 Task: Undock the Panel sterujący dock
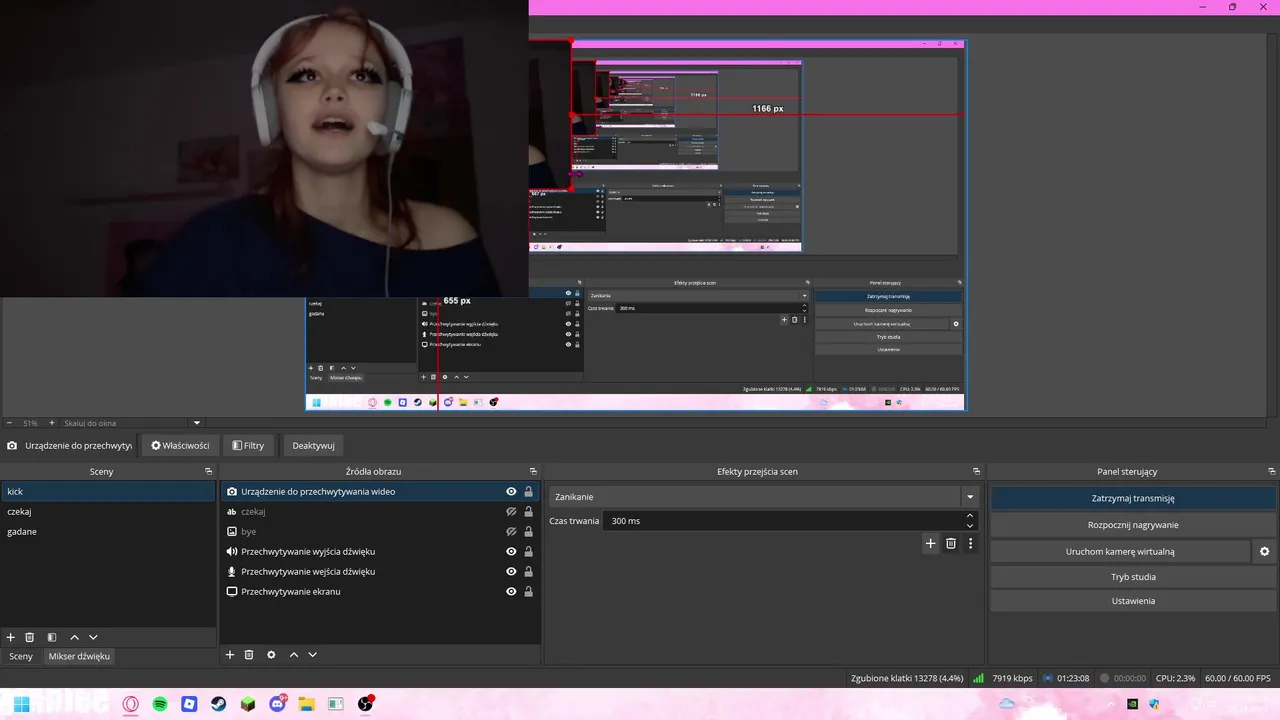tap(1272, 471)
